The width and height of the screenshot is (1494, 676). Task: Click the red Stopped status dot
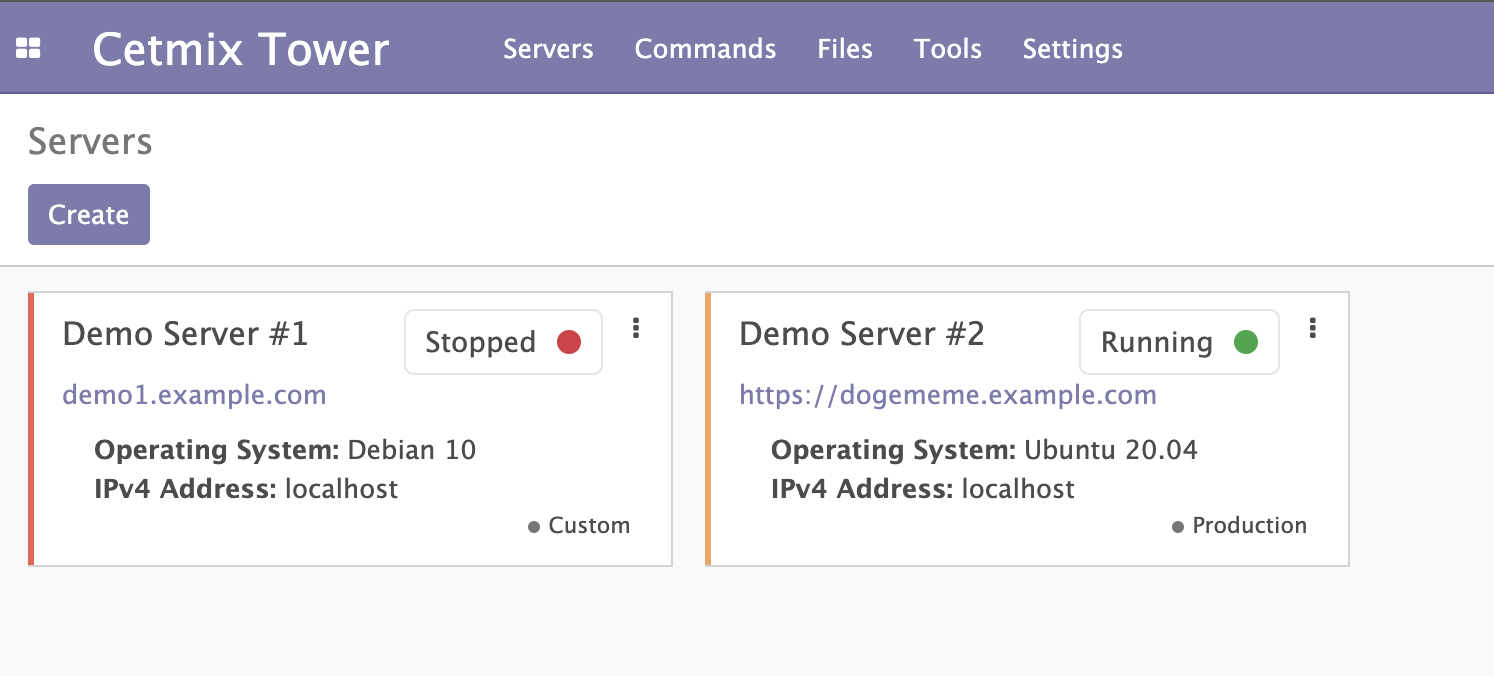click(x=569, y=342)
